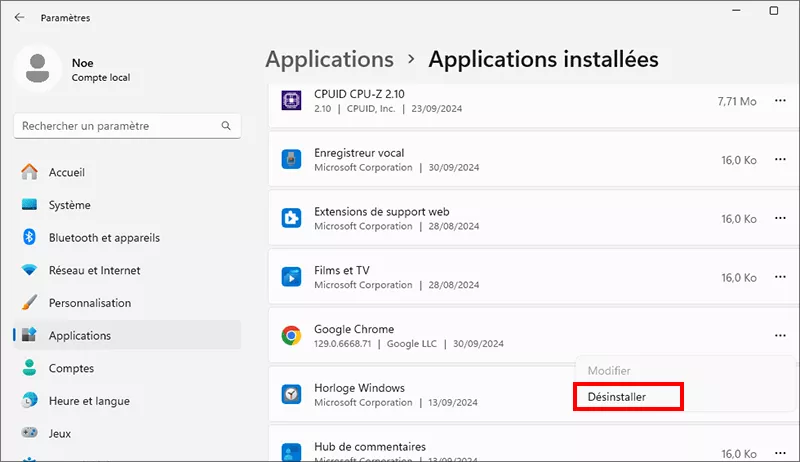Click the Enregistreur vocal app name
The height and width of the screenshot is (462, 800).
point(359,153)
